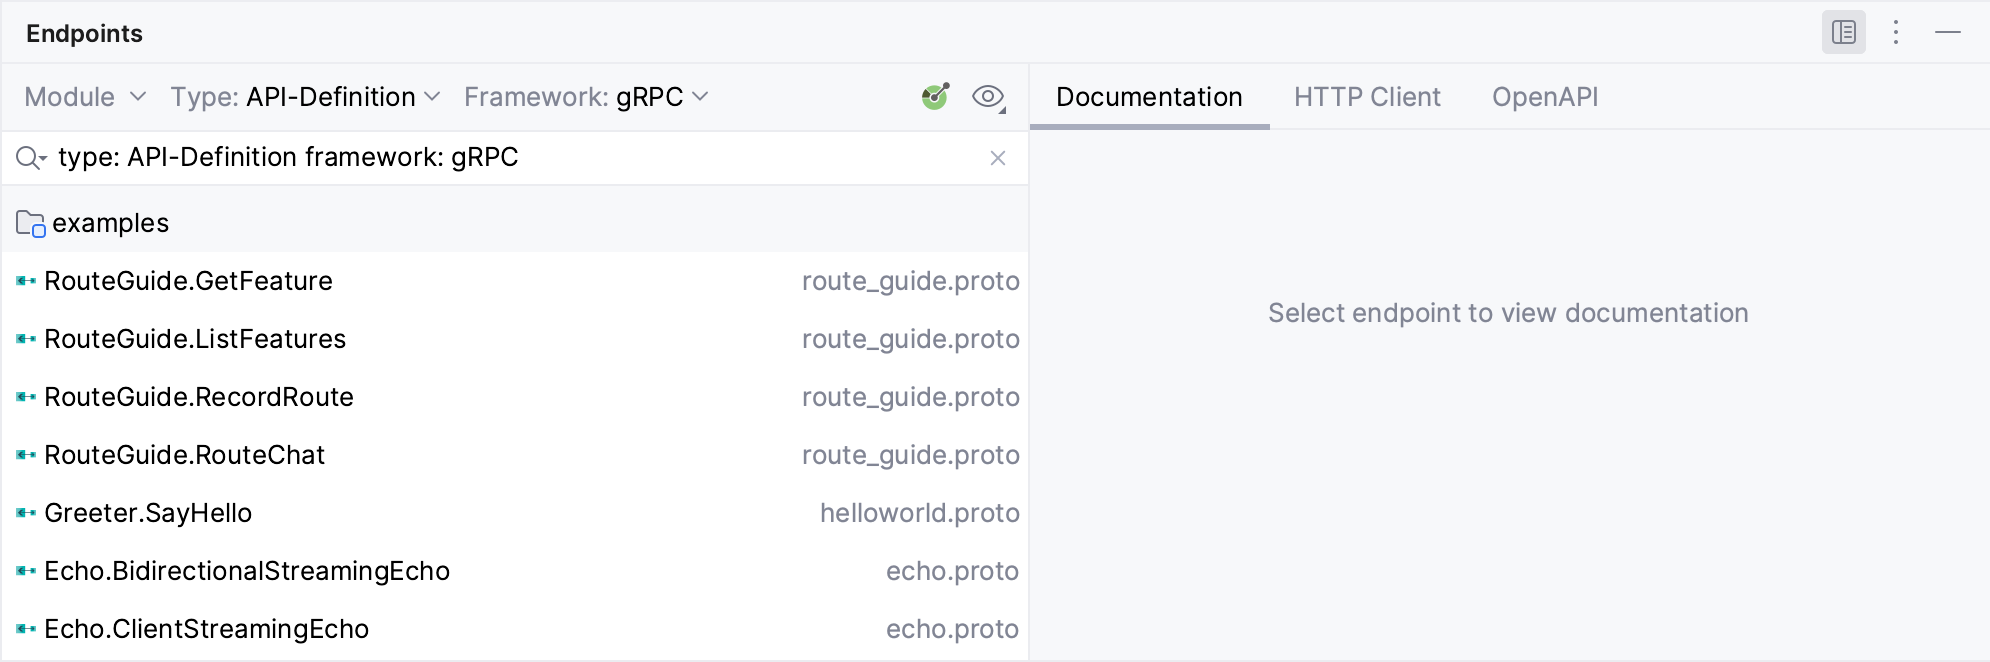Image resolution: width=1990 pixels, height=662 pixels.
Task: Click the RouteGuide.GetFeature endpoint icon
Action: [26, 281]
